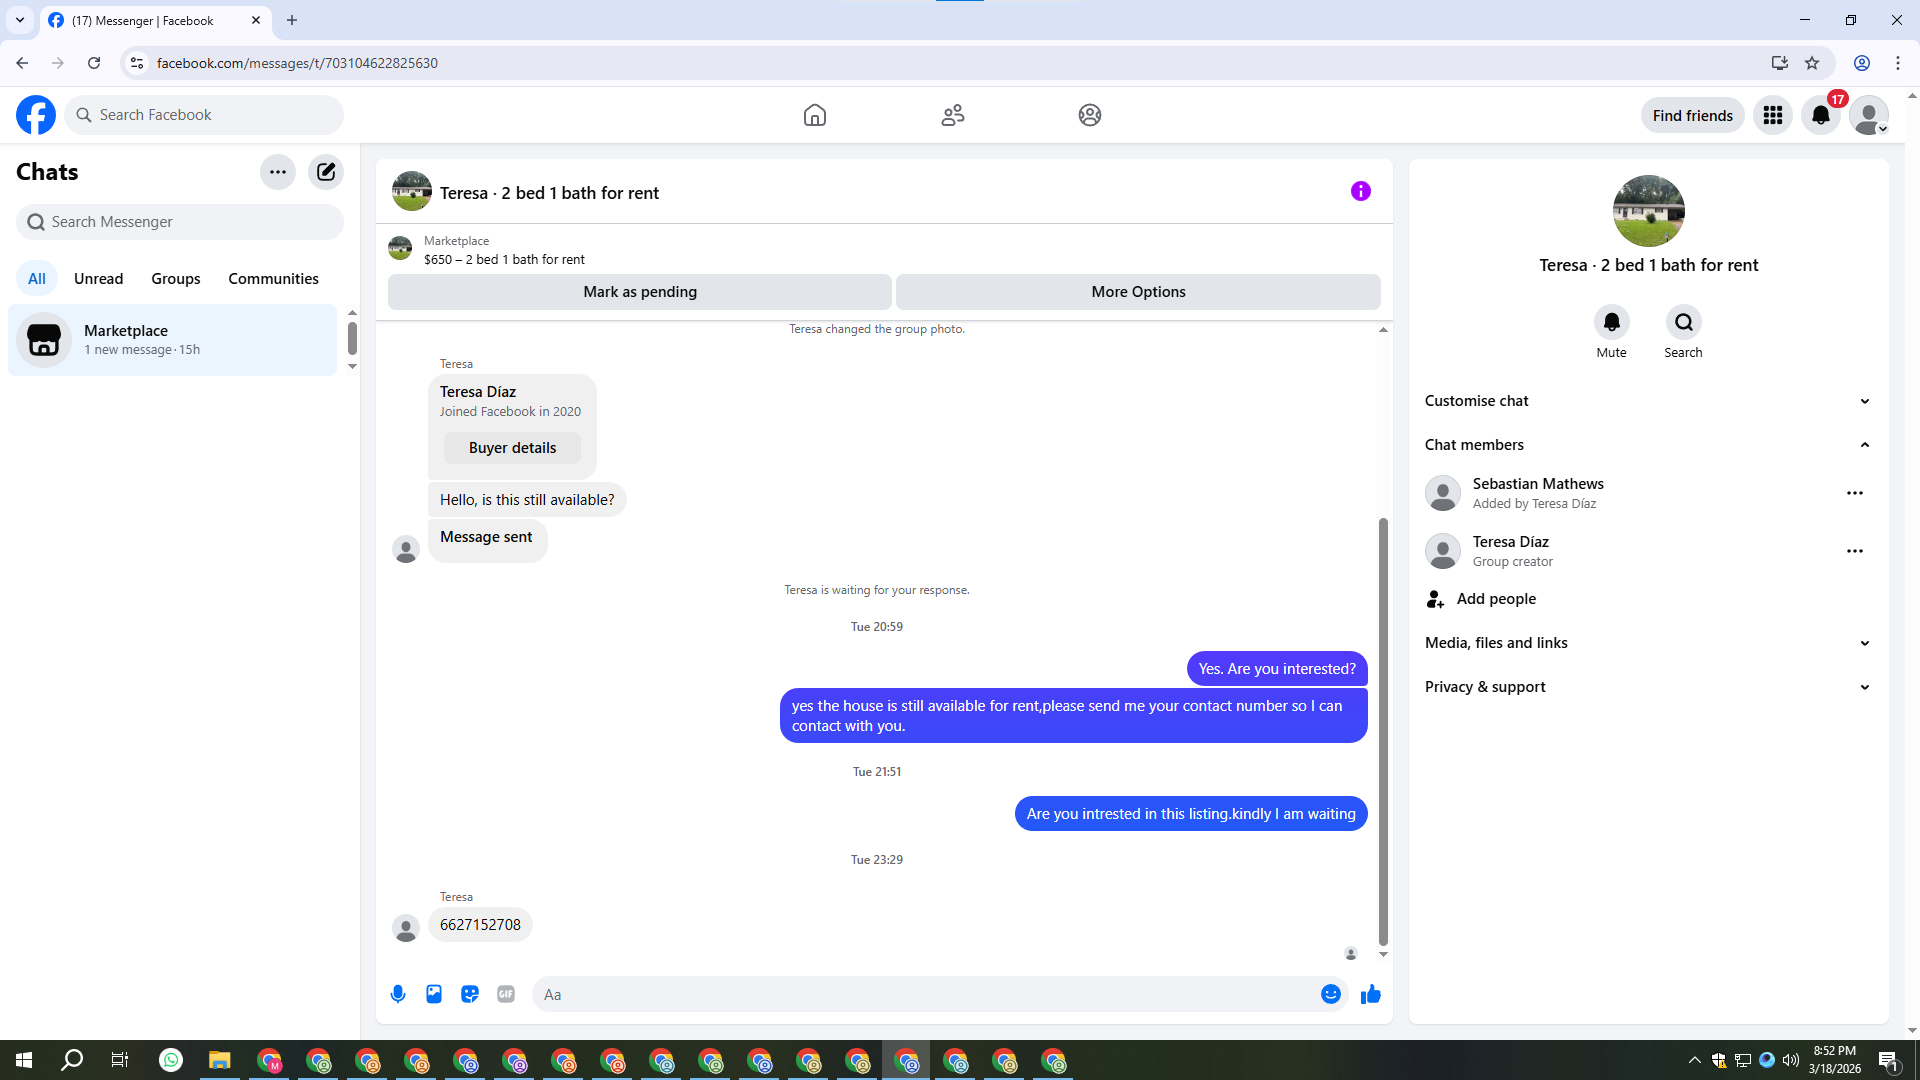This screenshot has height=1080, width=1920.
Task: Open Buyer details for Teresa Díaz
Action: [x=512, y=448]
